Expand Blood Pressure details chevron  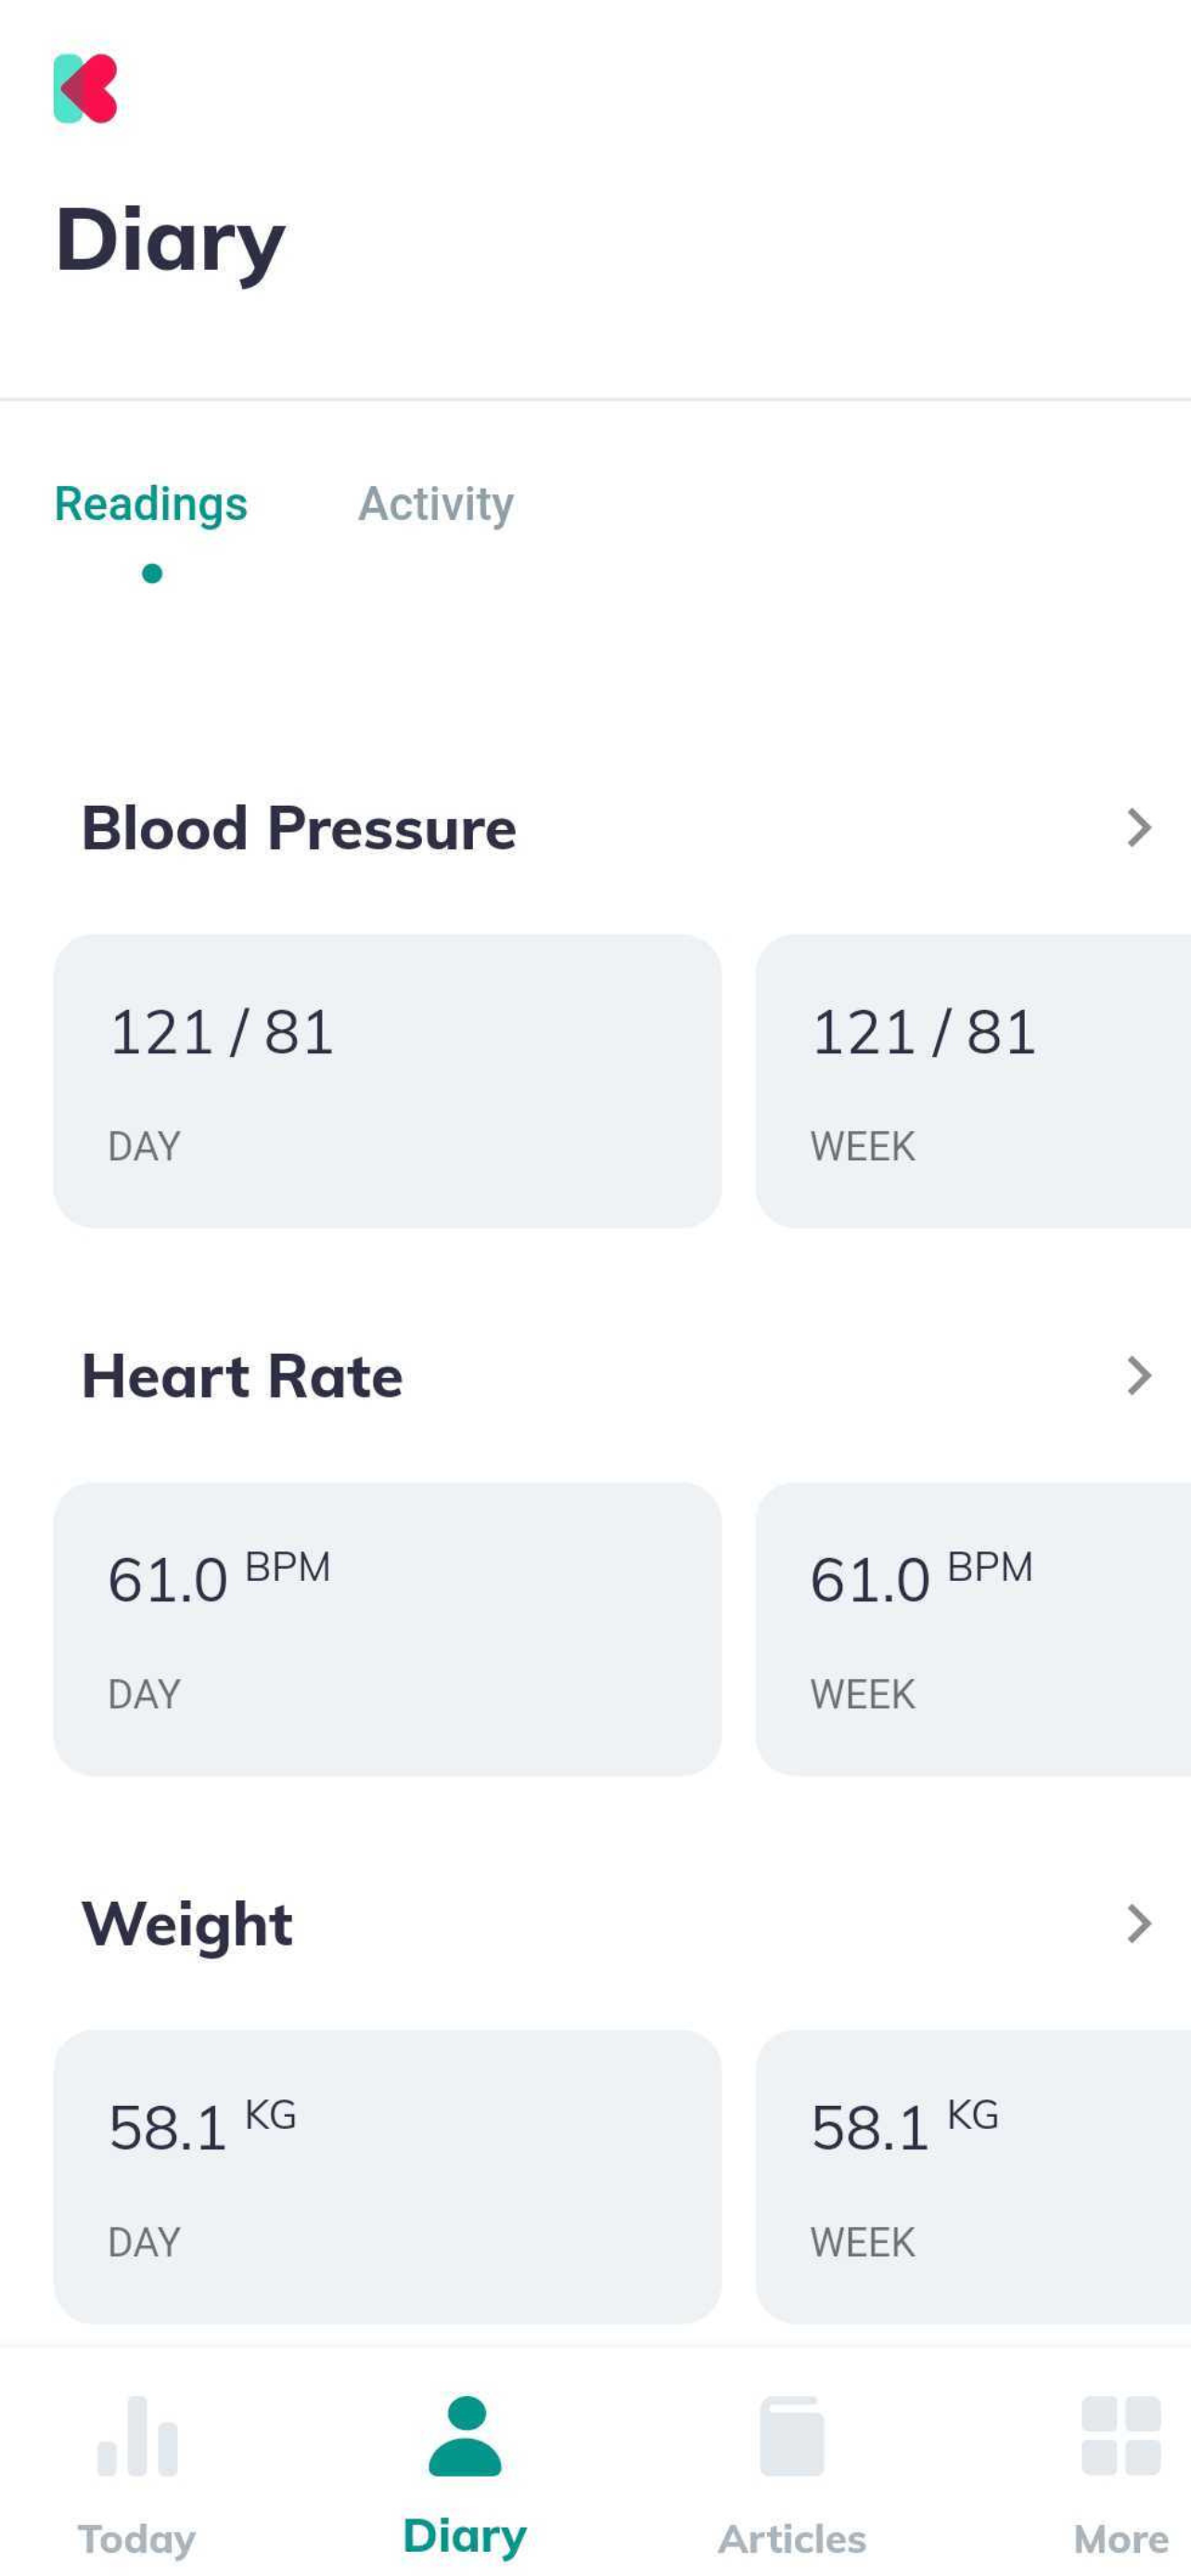coord(1139,828)
